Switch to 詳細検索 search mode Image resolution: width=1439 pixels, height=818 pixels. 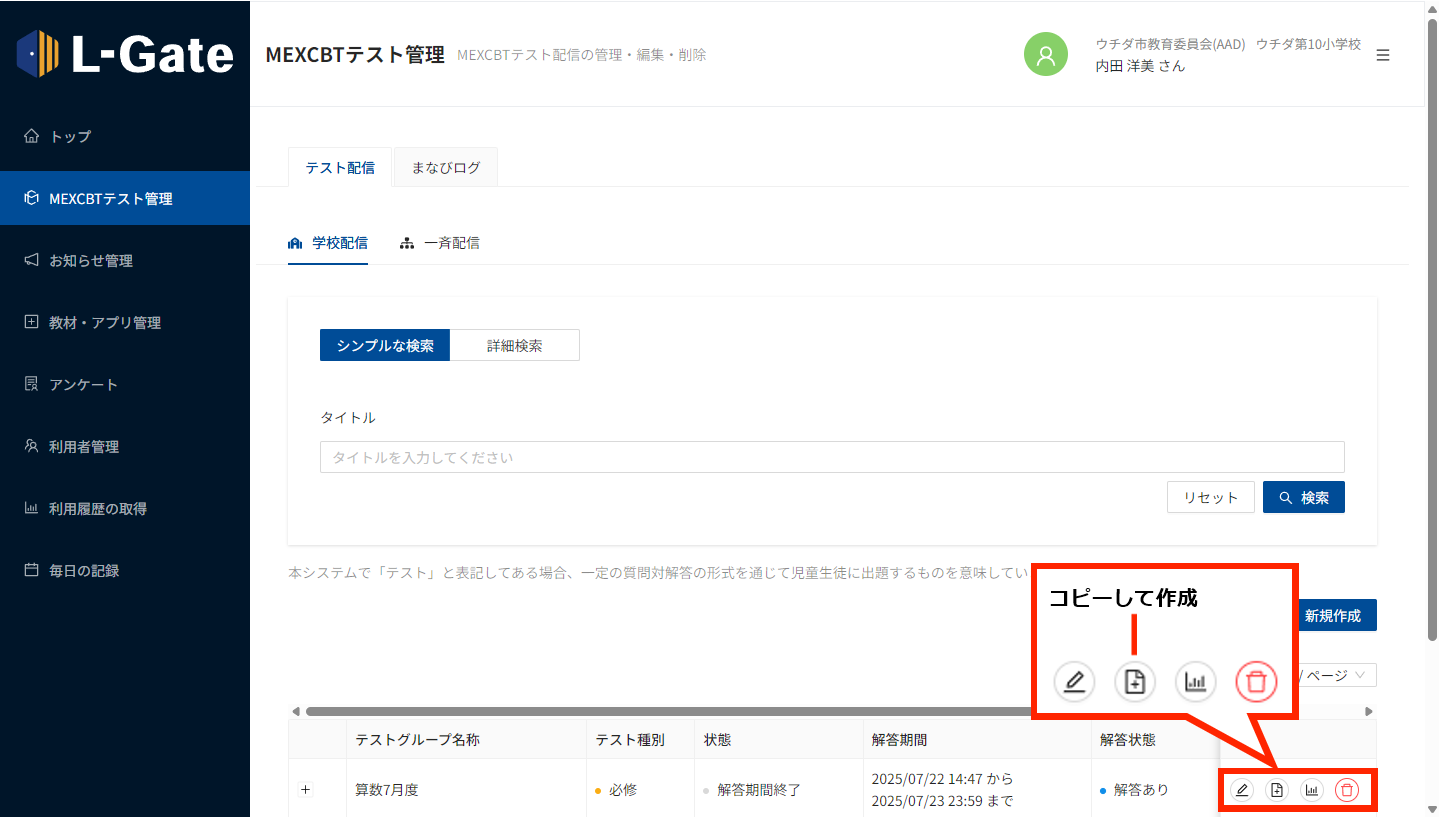point(514,346)
